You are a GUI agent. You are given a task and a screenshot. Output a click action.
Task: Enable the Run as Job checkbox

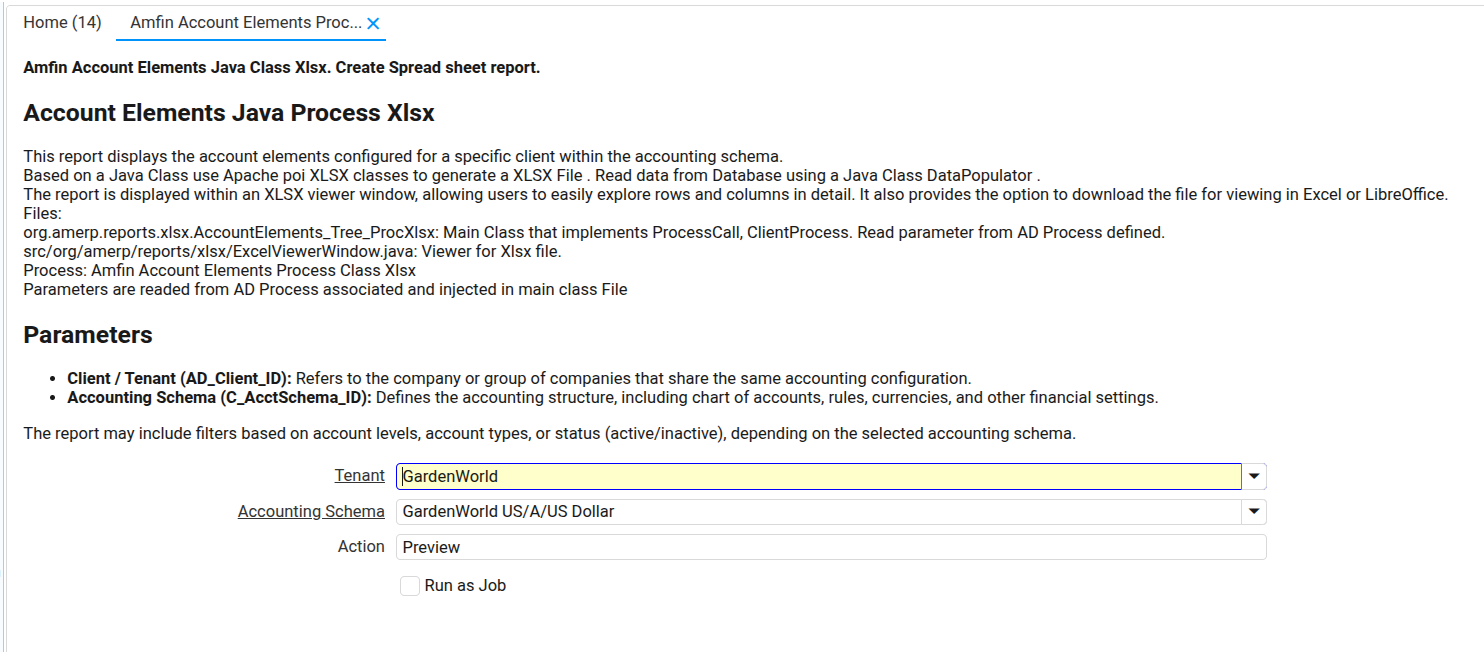(410, 586)
